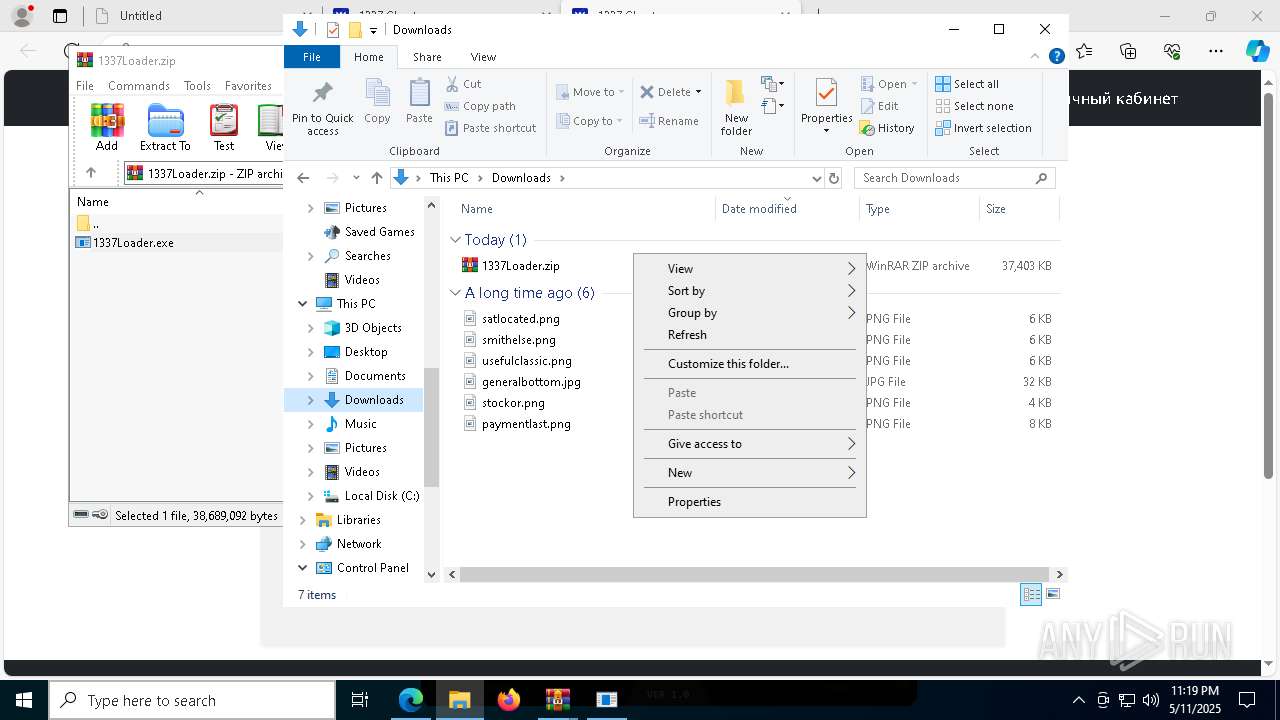This screenshot has height=720, width=1280.
Task: Open View submenu in context menu
Action: [x=750, y=269]
